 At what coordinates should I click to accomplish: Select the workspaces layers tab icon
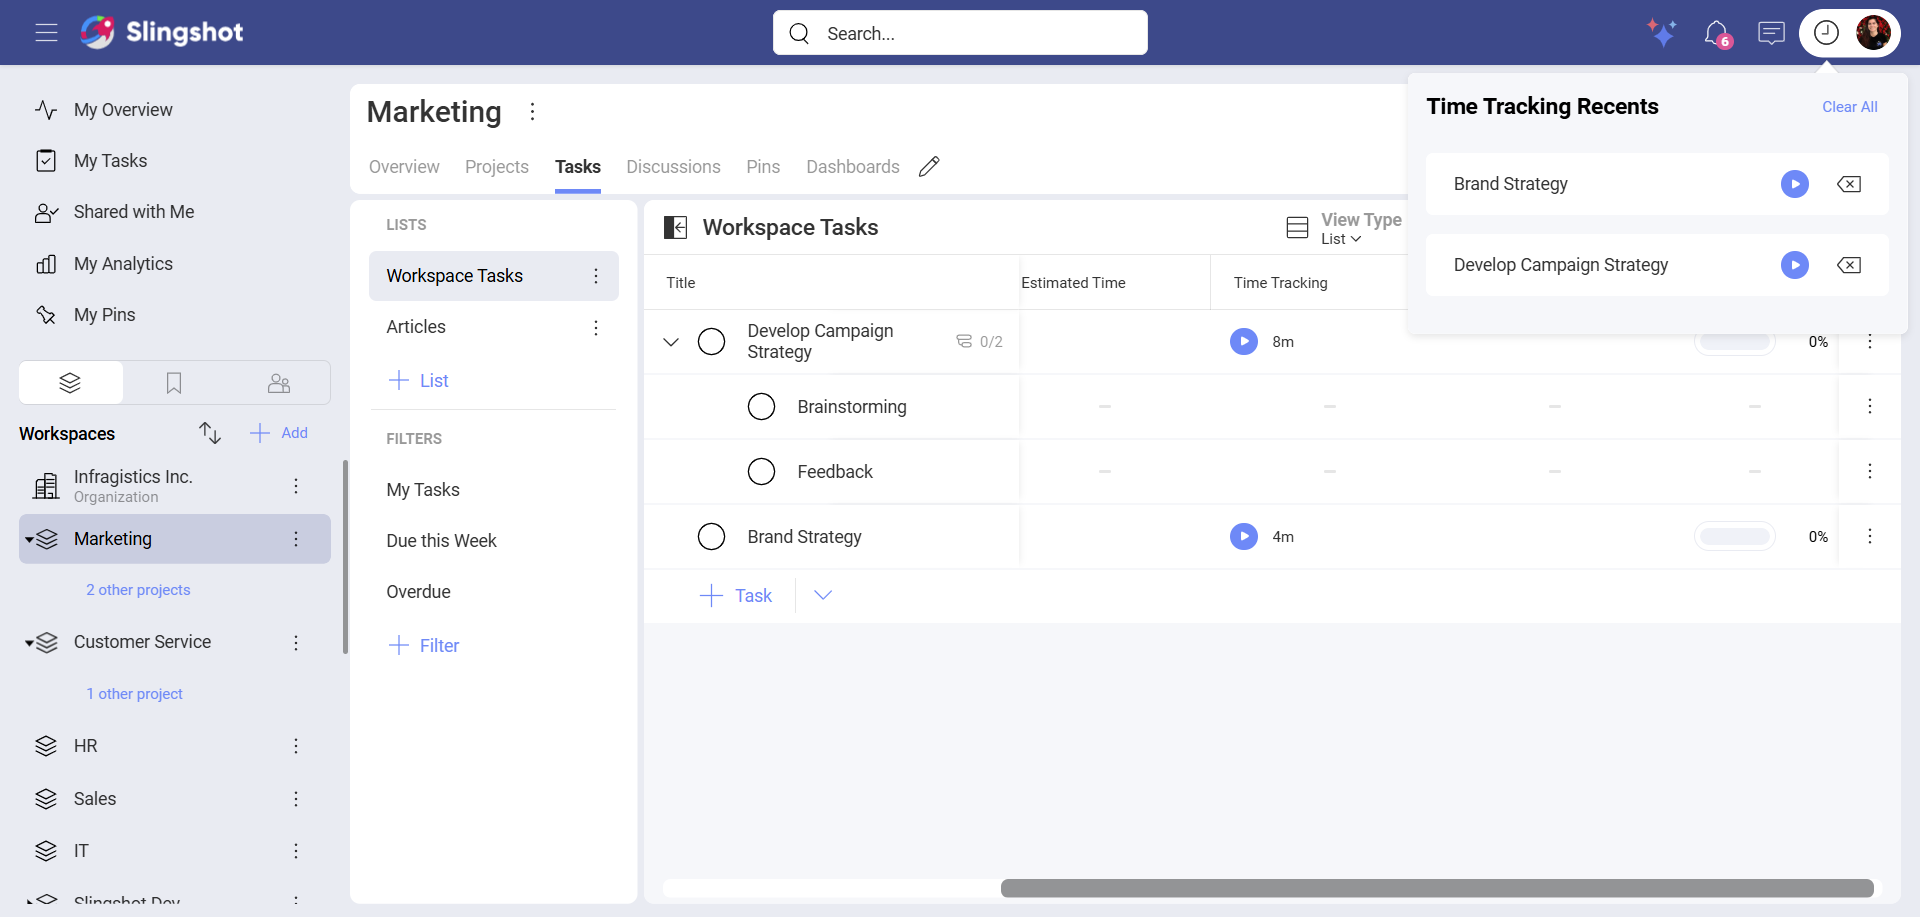[x=70, y=383]
